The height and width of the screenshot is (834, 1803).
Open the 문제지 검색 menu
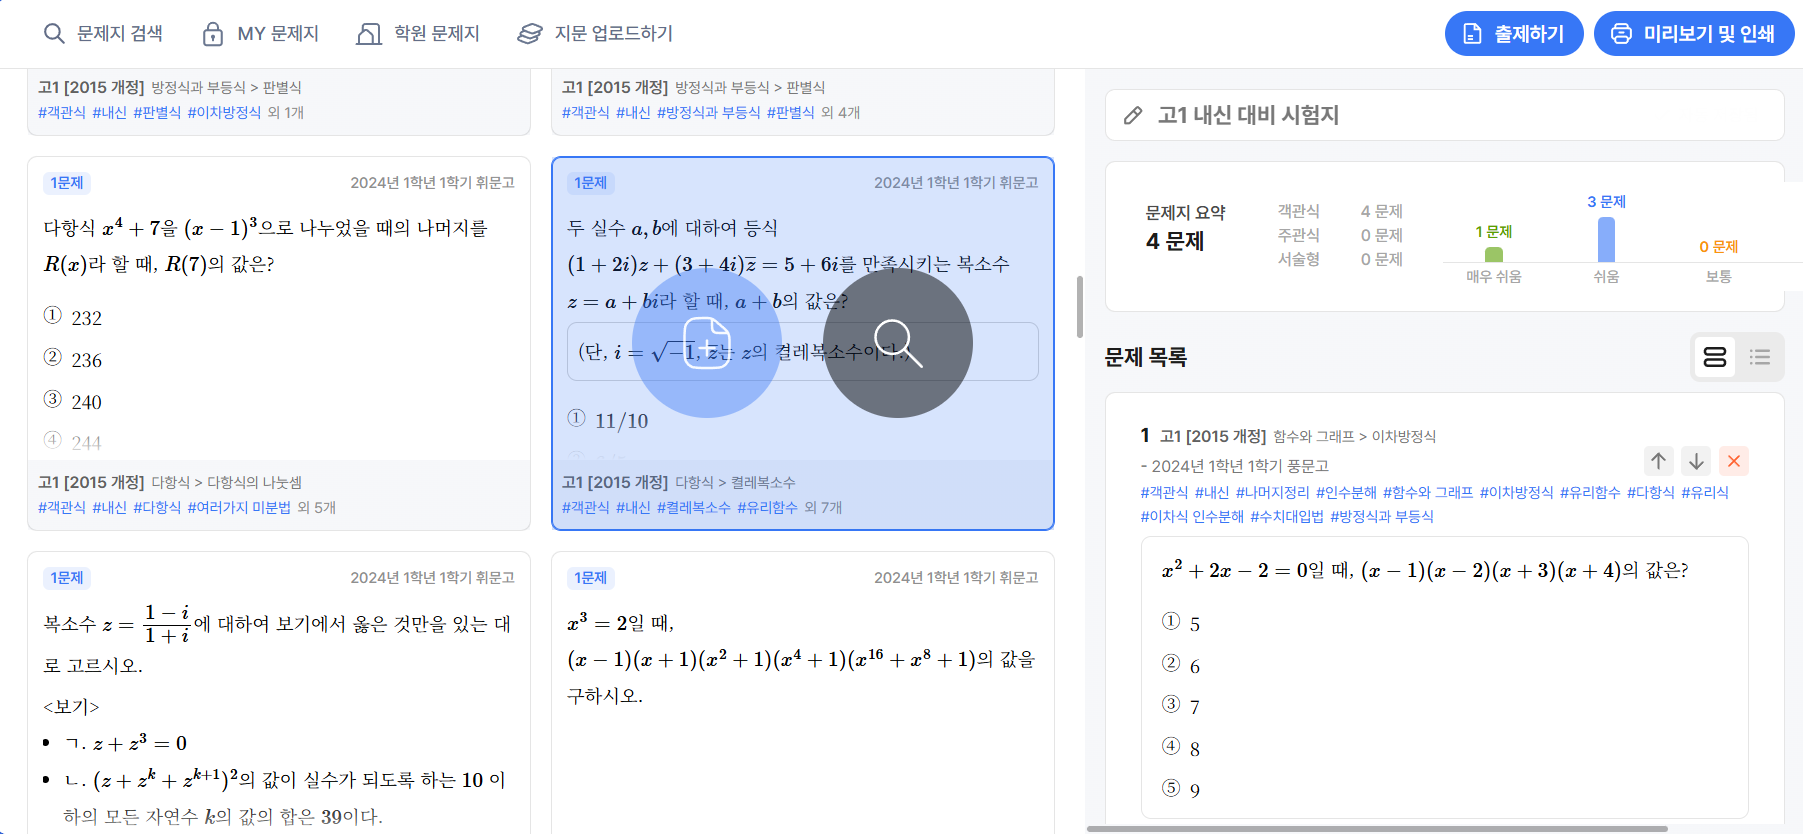103,34
